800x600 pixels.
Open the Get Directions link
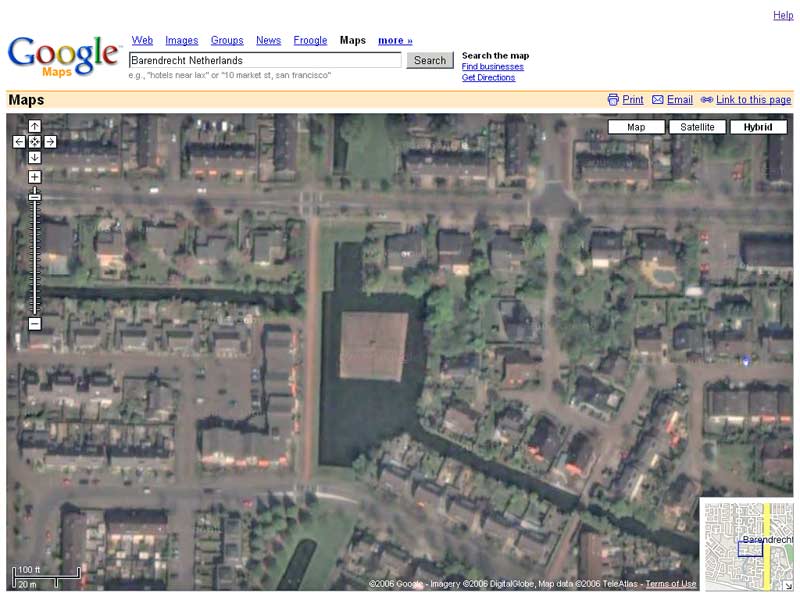click(x=488, y=78)
